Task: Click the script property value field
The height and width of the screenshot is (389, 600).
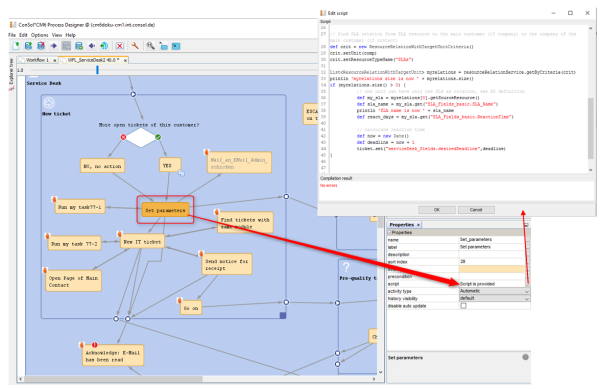Action: click(x=492, y=284)
